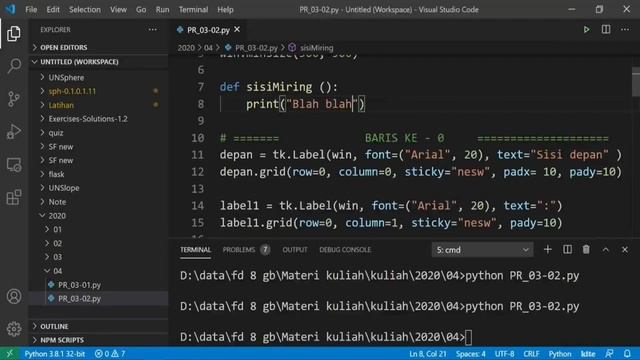640x360 pixels.
Task: Open remote window indicator in status bar
Action: (9, 354)
